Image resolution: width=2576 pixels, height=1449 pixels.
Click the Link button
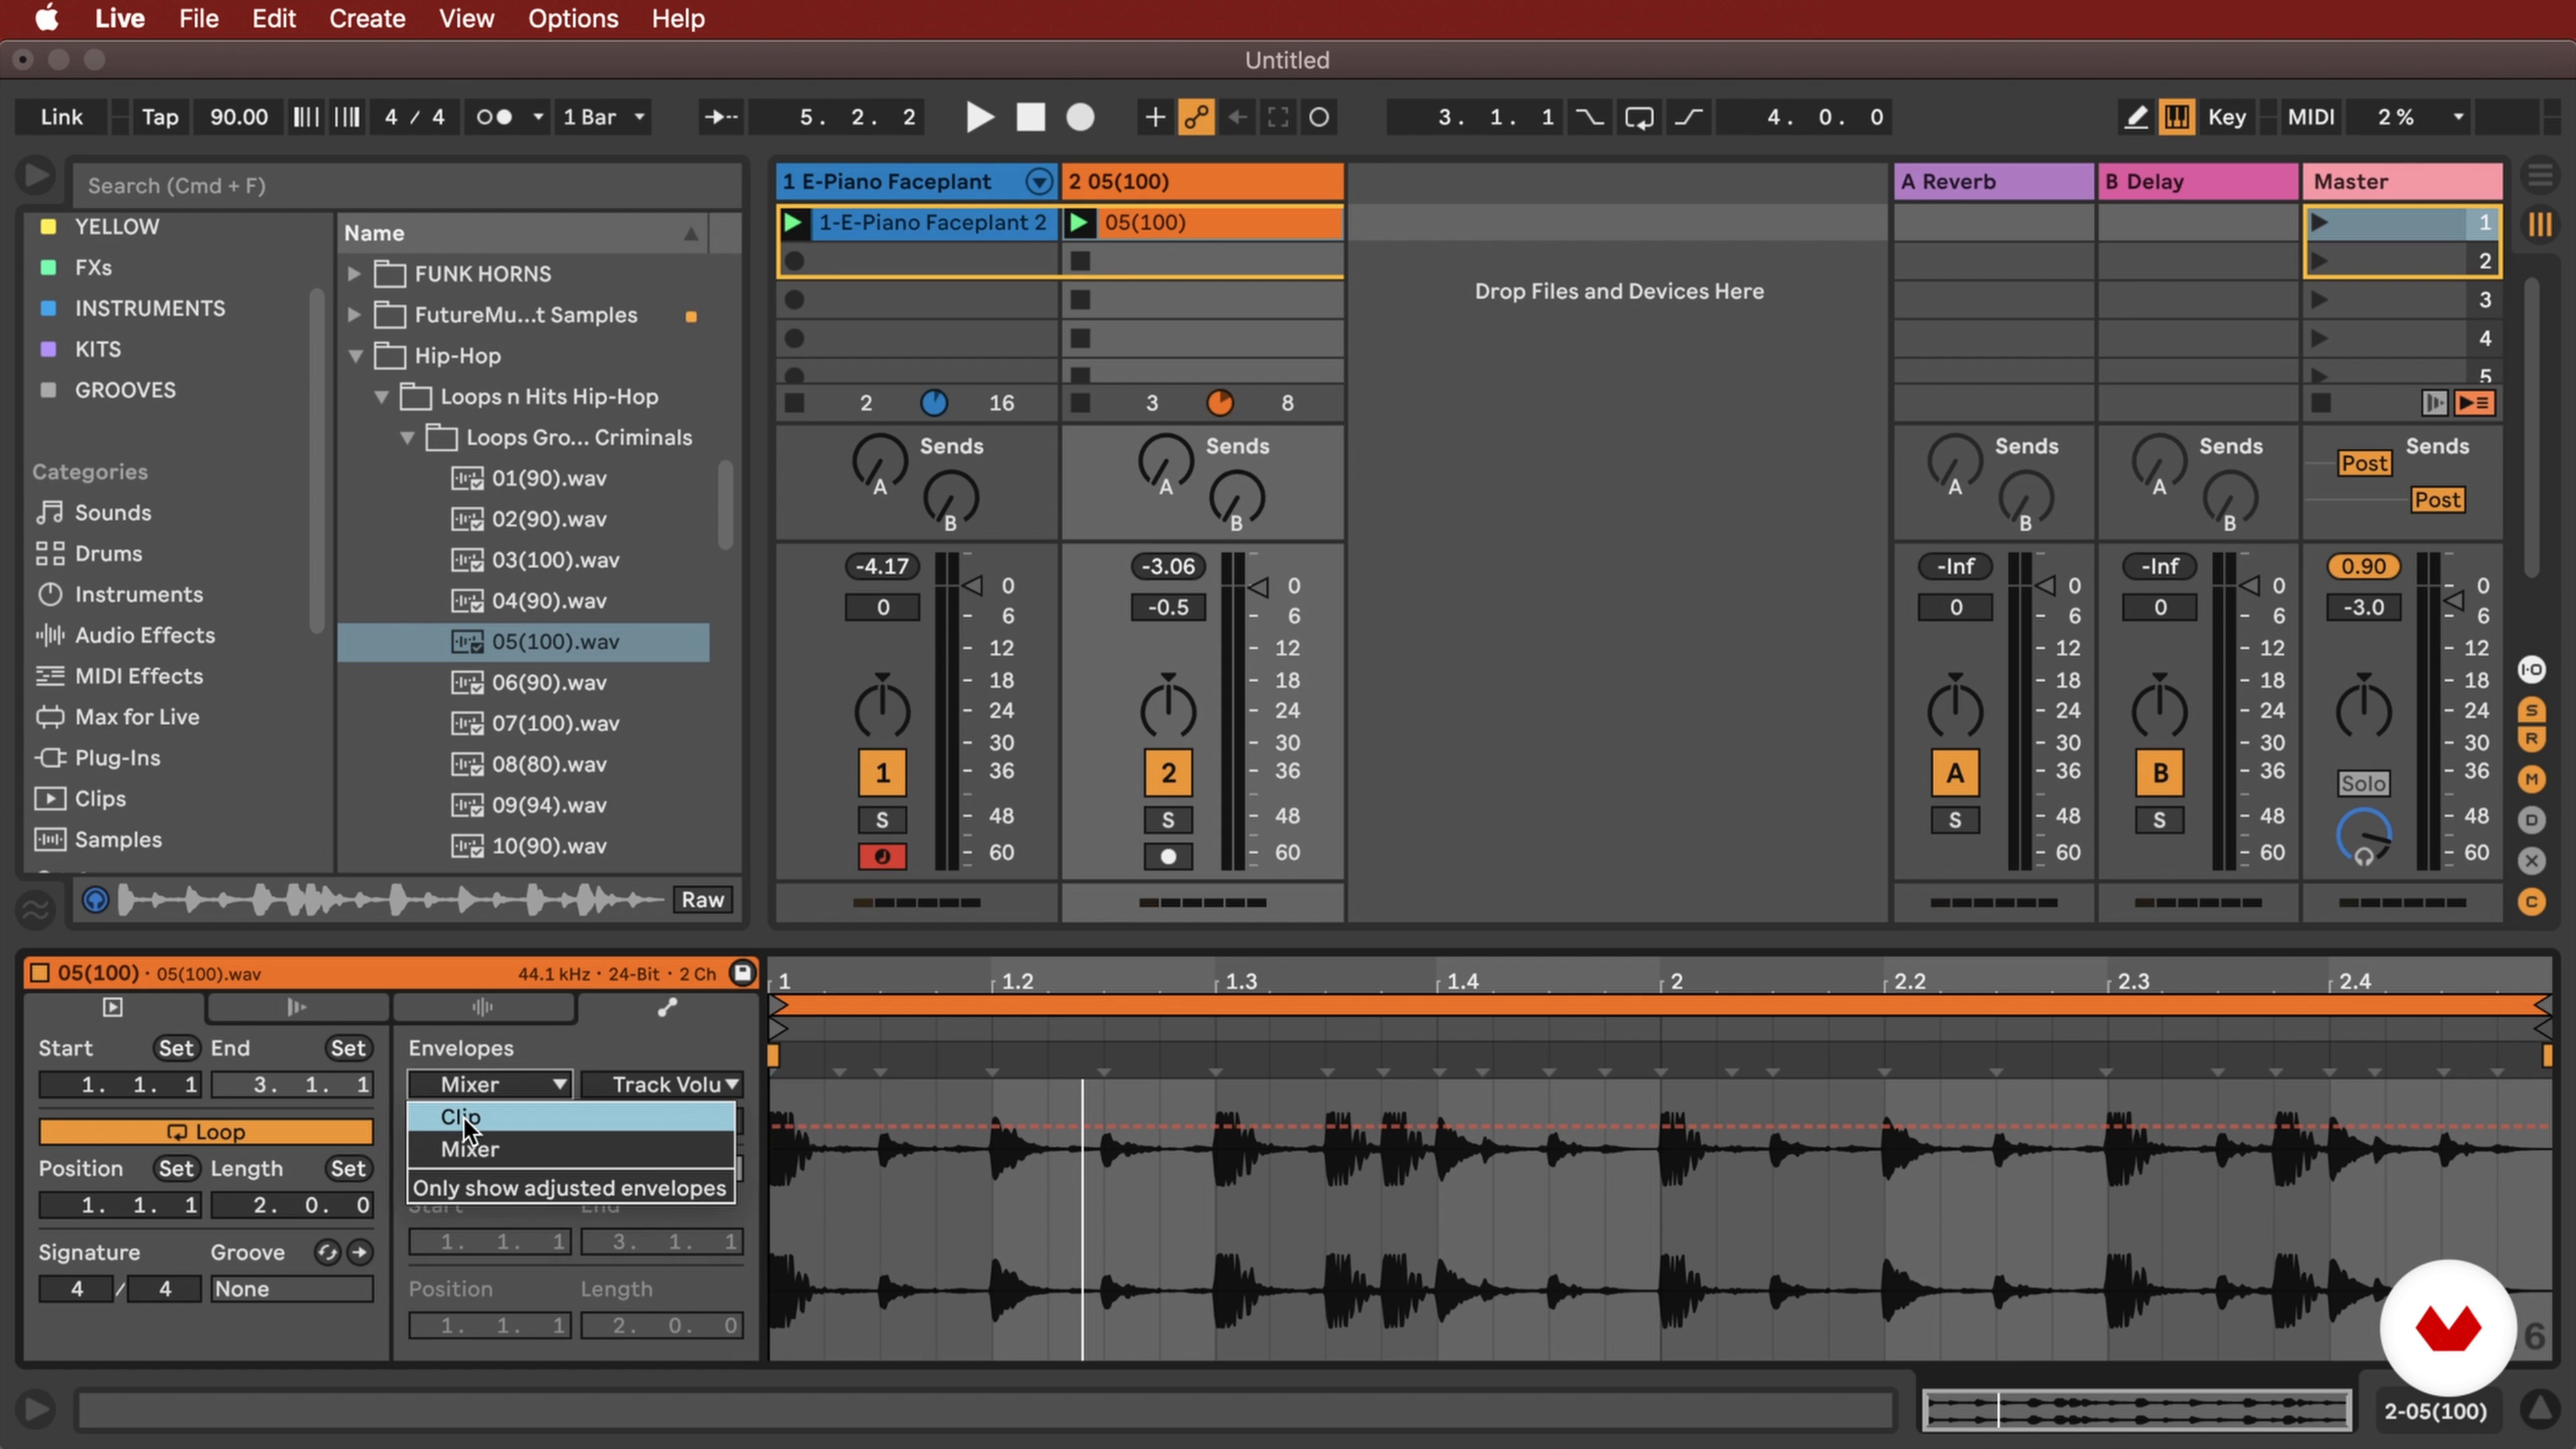coord(61,117)
